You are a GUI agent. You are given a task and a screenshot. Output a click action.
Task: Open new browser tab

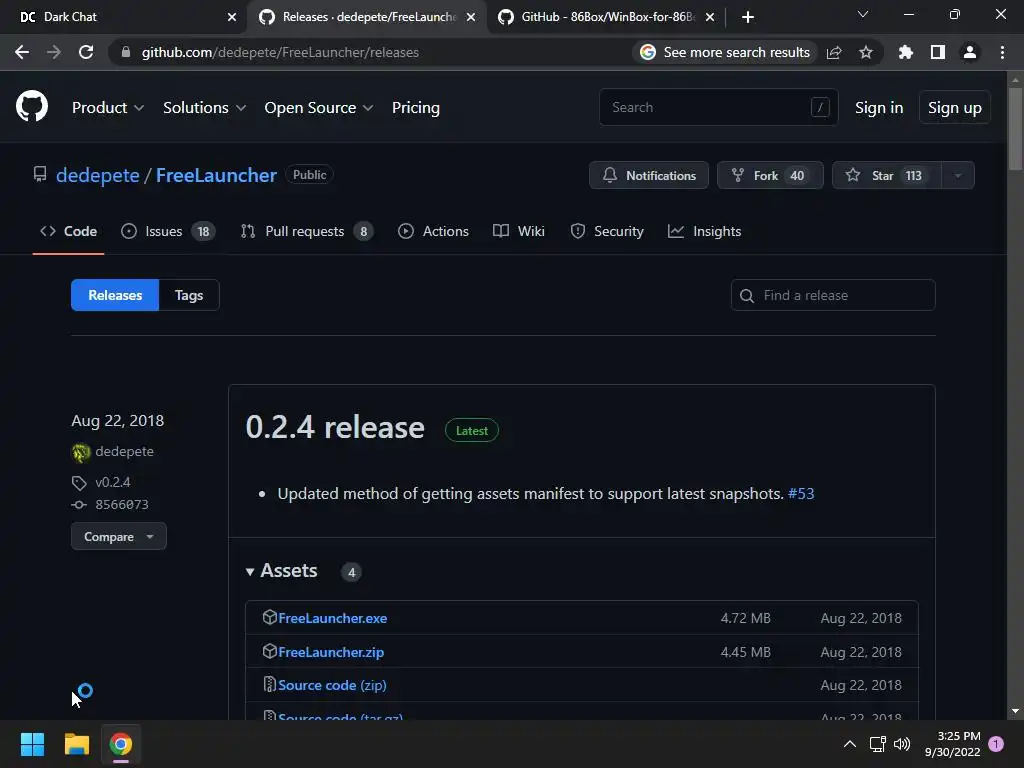(748, 17)
